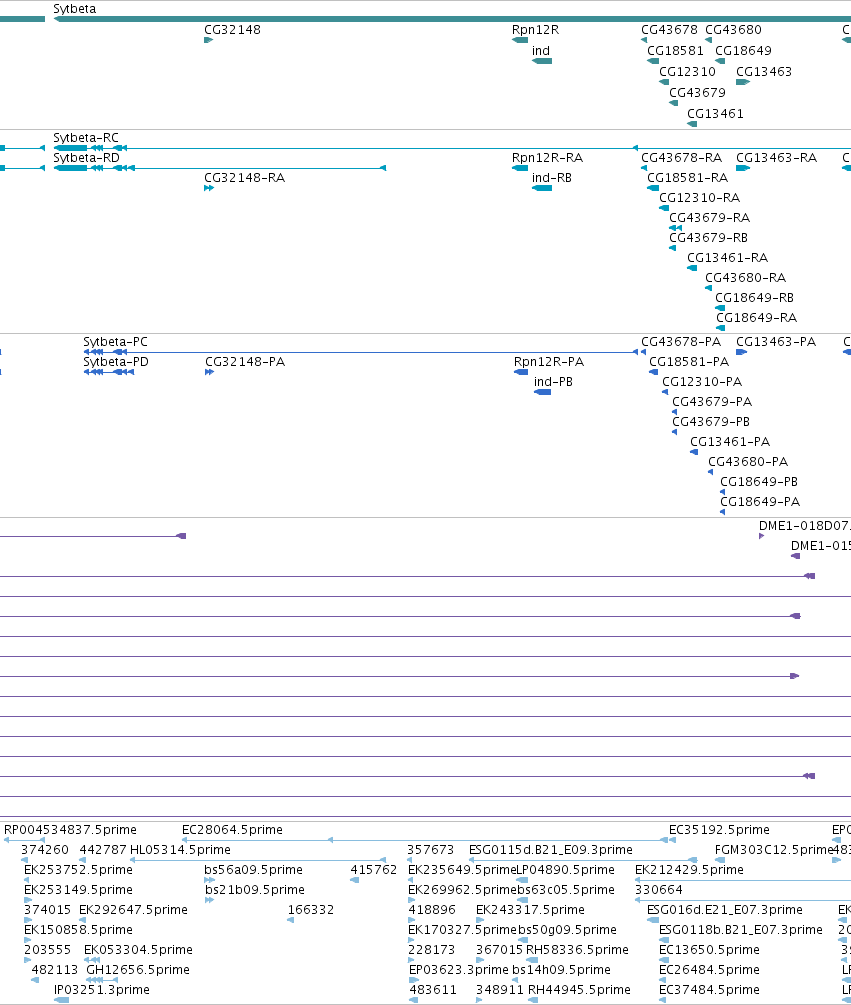Click the Rpn12R gene label
Viewport: 851px width, 1005px height.
[x=535, y=29]
